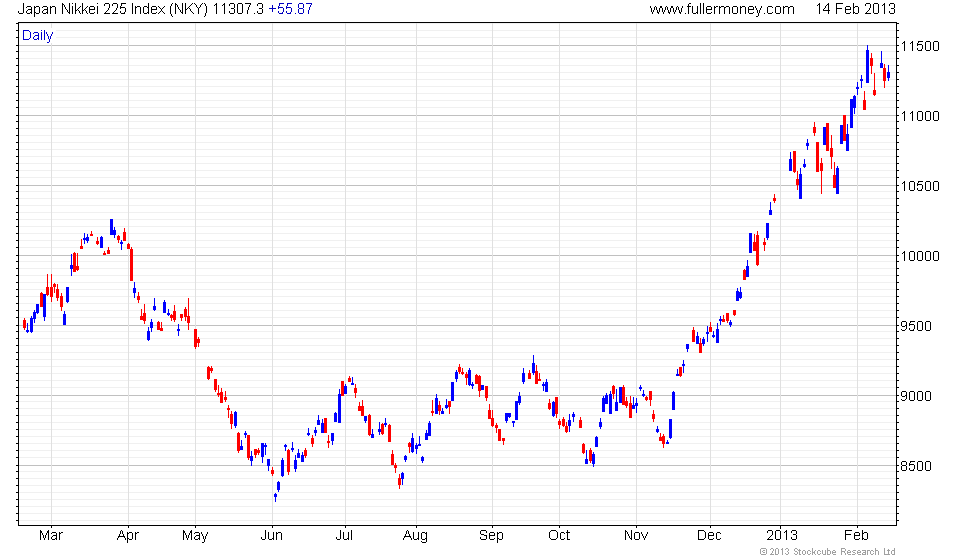Screen dimensions: 980x560
Task: Open the www.fullermoney.com link
Action: 721,9
